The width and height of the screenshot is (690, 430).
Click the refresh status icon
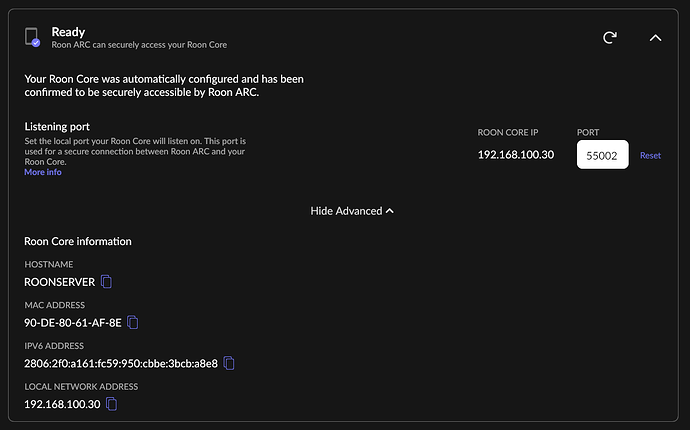click(609, 37)
